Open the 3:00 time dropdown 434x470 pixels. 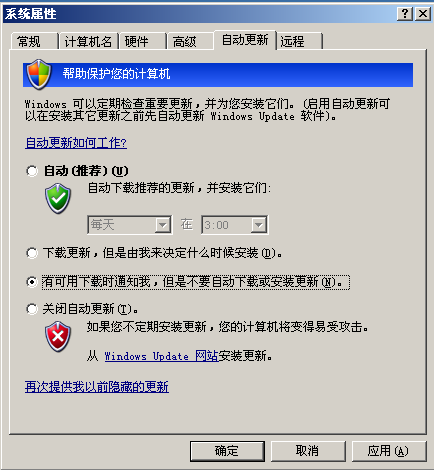[234, 225]
